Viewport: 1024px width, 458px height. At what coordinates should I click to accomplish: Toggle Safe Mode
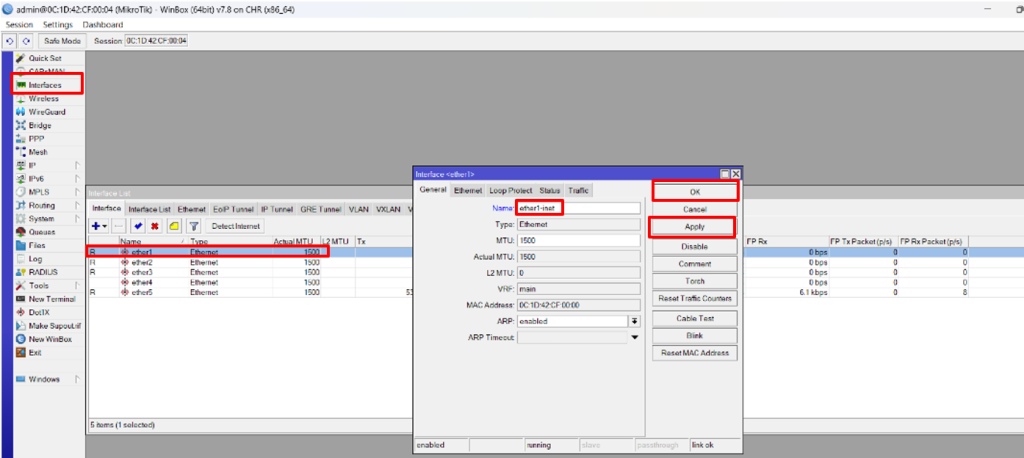62,41
